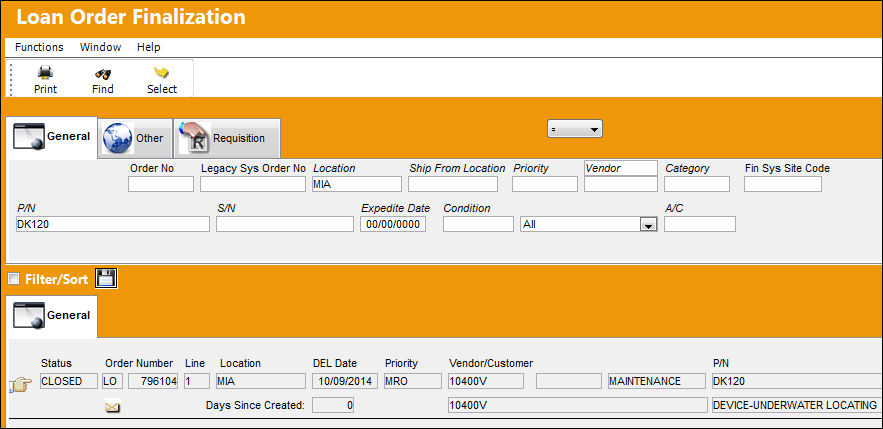Click the empty cell beside 10400V vendor

coord(569,381)
